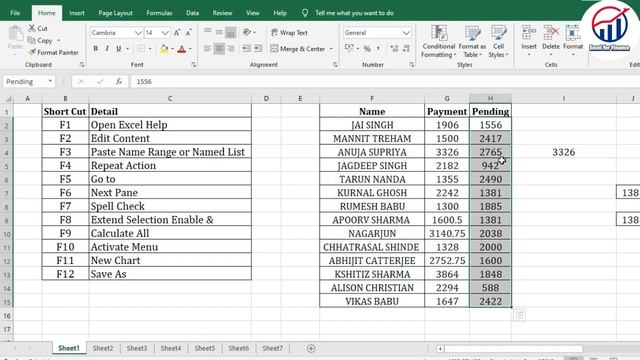Click the Quick Analysis icon below table
Image resolution: width=640 pixels, height=360 pixels.
(520, 315)
